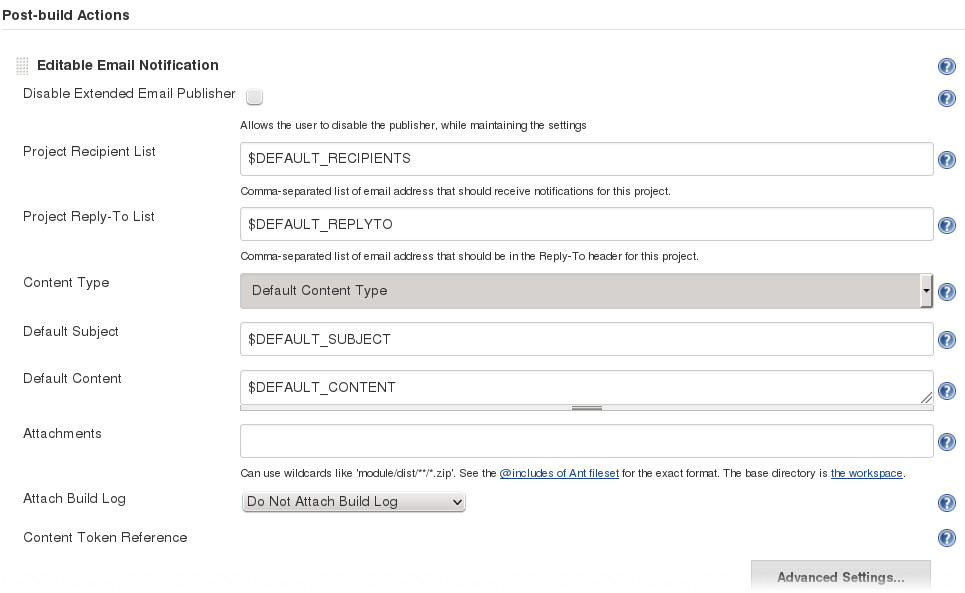
Task: Grab the Editable Email Notification drag handle
Action: tap(23, 66)
